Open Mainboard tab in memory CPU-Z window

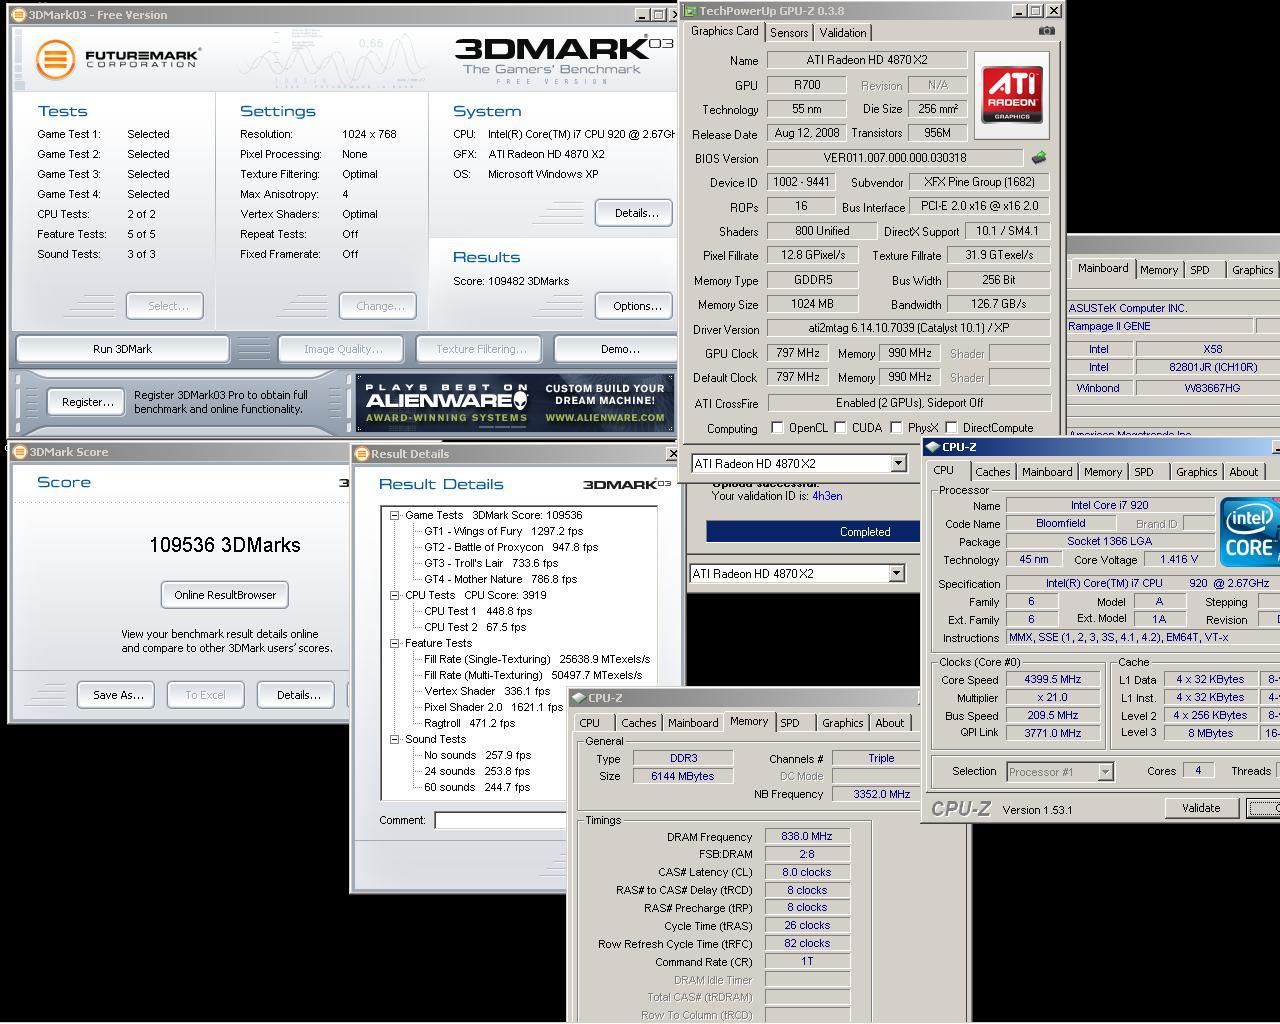(x=693, y=723)
